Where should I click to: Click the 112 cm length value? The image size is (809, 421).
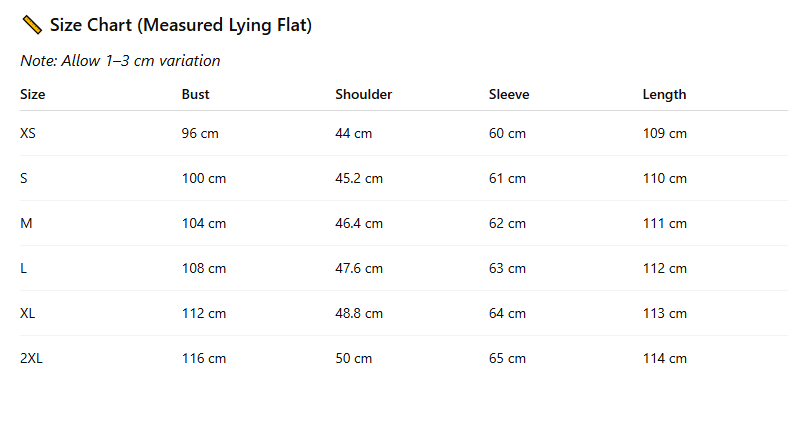[665, 268]
